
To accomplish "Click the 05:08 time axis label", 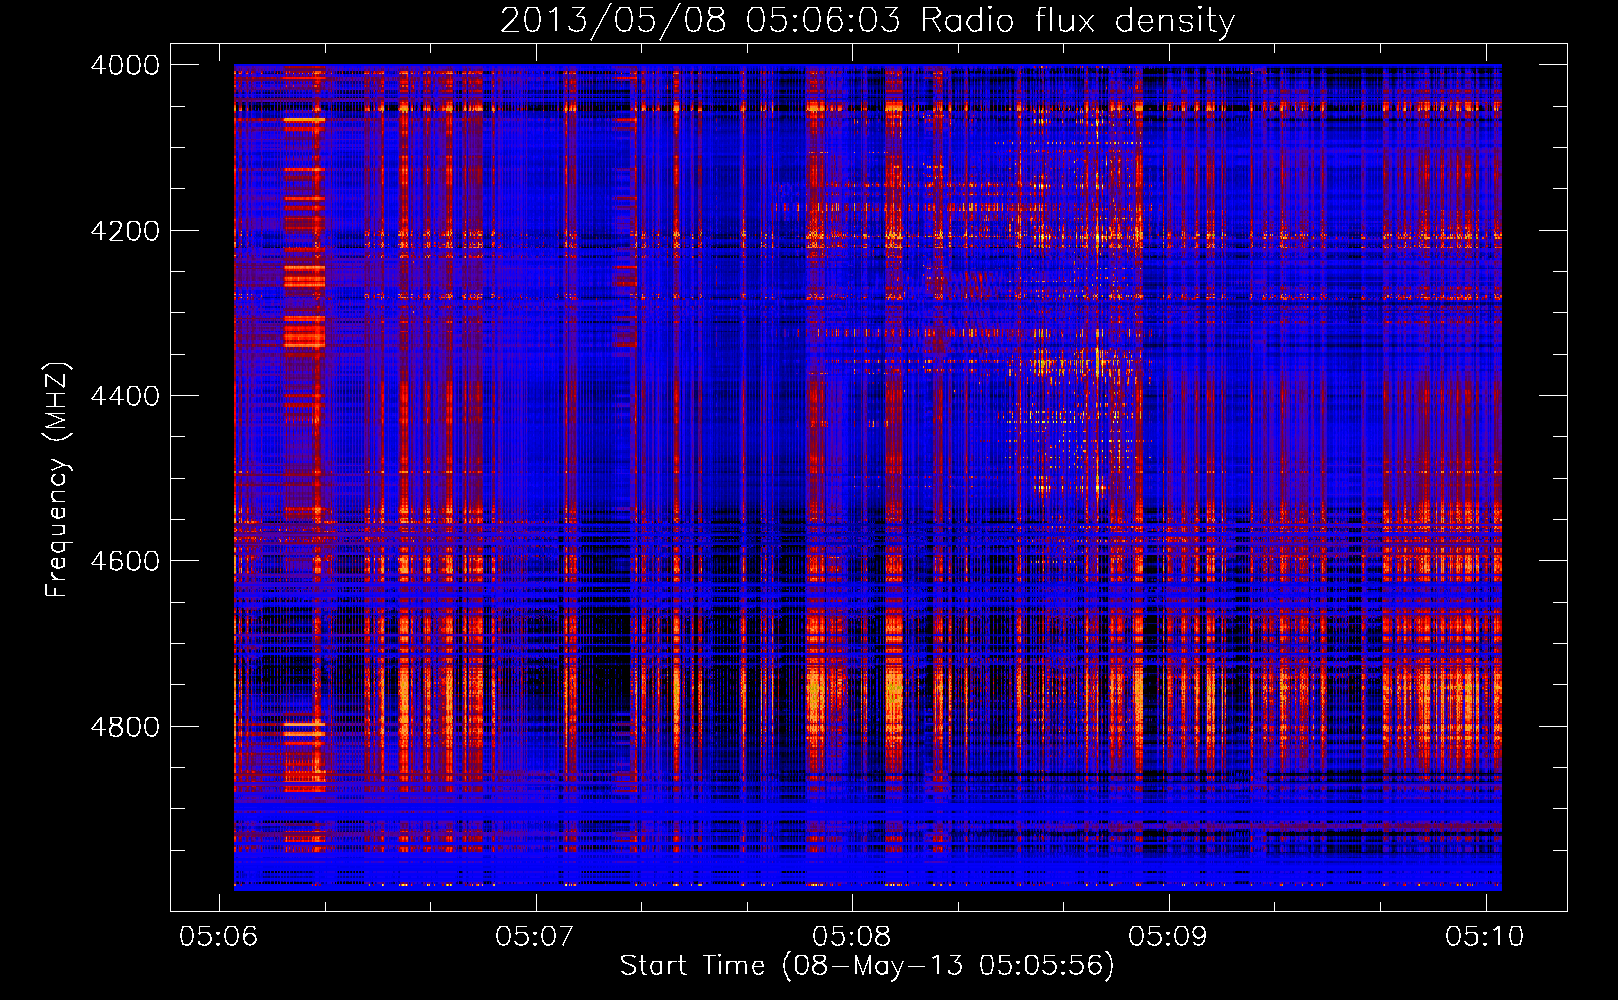I will pos(851,936).
